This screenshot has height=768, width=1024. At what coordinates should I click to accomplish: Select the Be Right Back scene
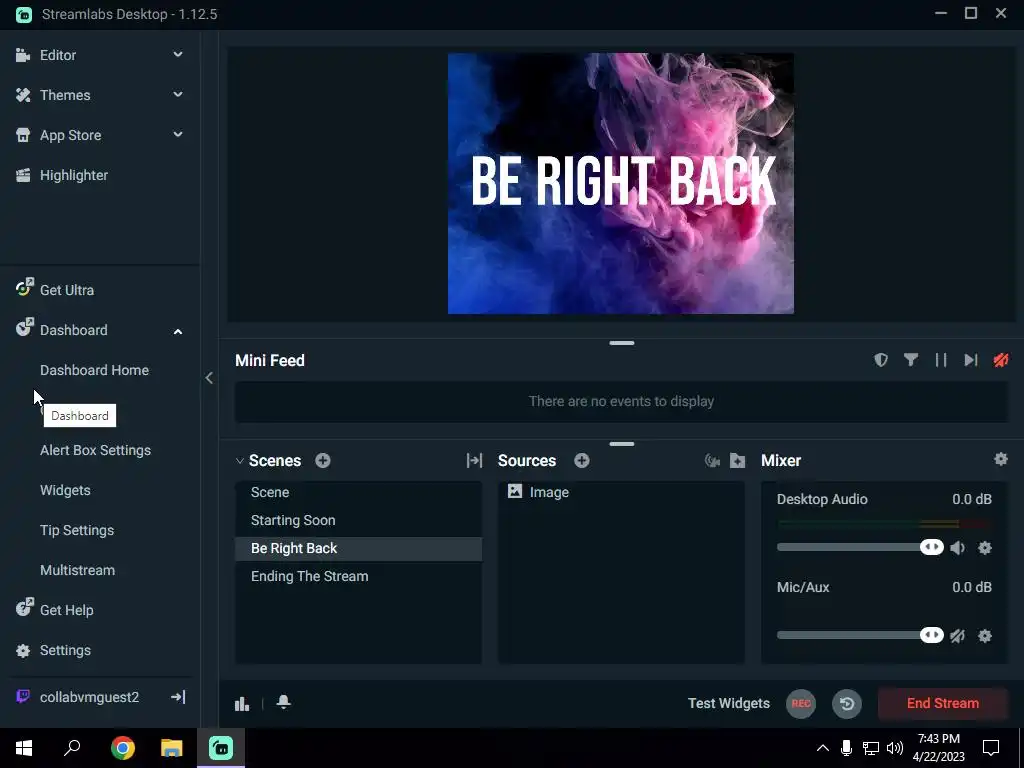(x=359, y=549)
